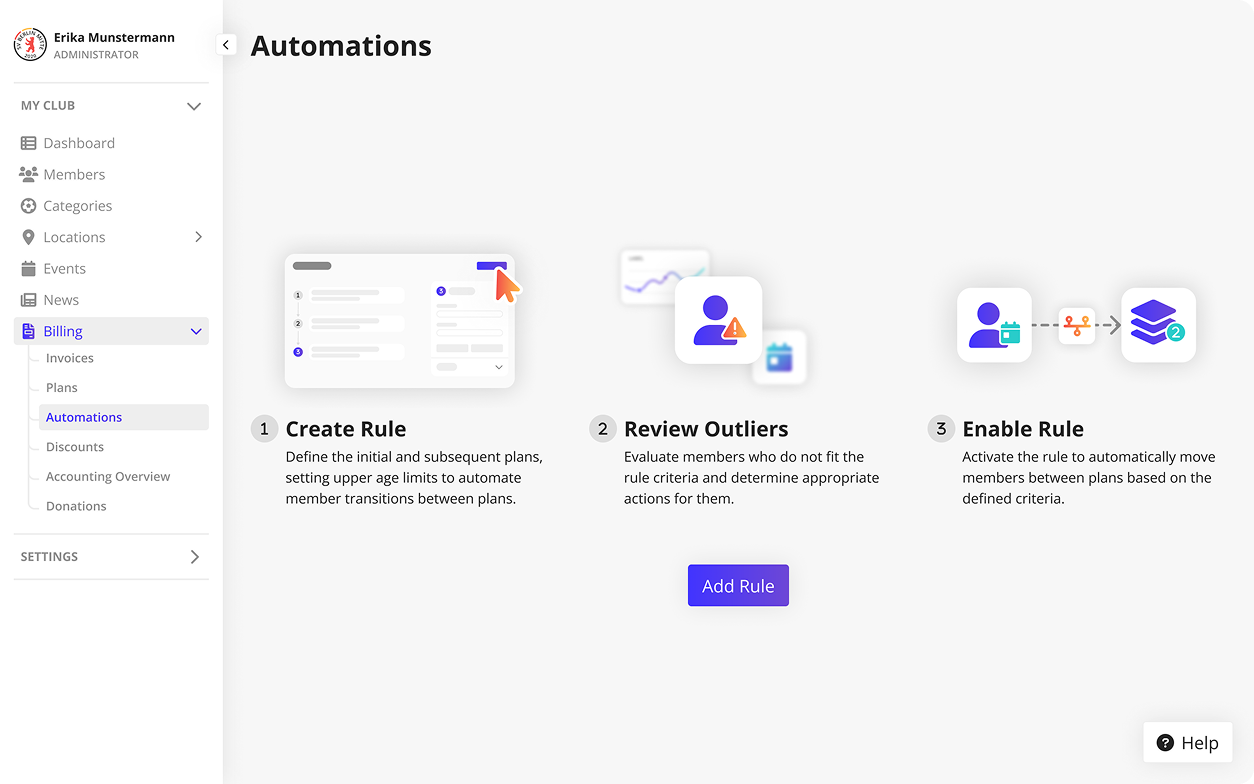Screen dimensions: 1254x784
Task: Click the Locations pin icon
Action: pos(28,237)
